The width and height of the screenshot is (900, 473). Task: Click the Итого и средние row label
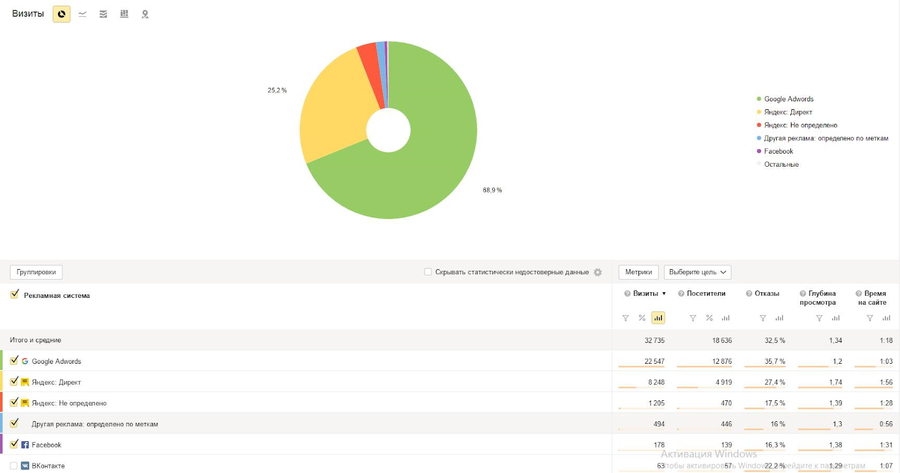[36, 340]
